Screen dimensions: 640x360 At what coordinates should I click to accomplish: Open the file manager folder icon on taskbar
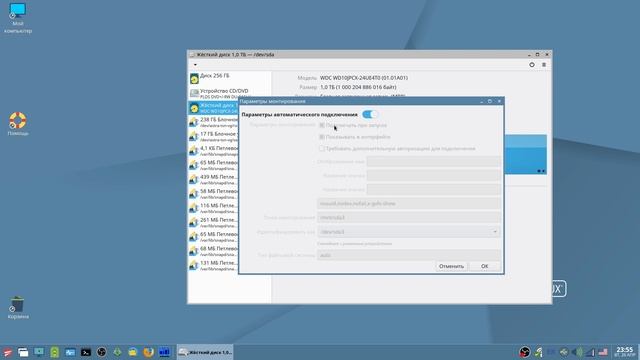(133, 352)
